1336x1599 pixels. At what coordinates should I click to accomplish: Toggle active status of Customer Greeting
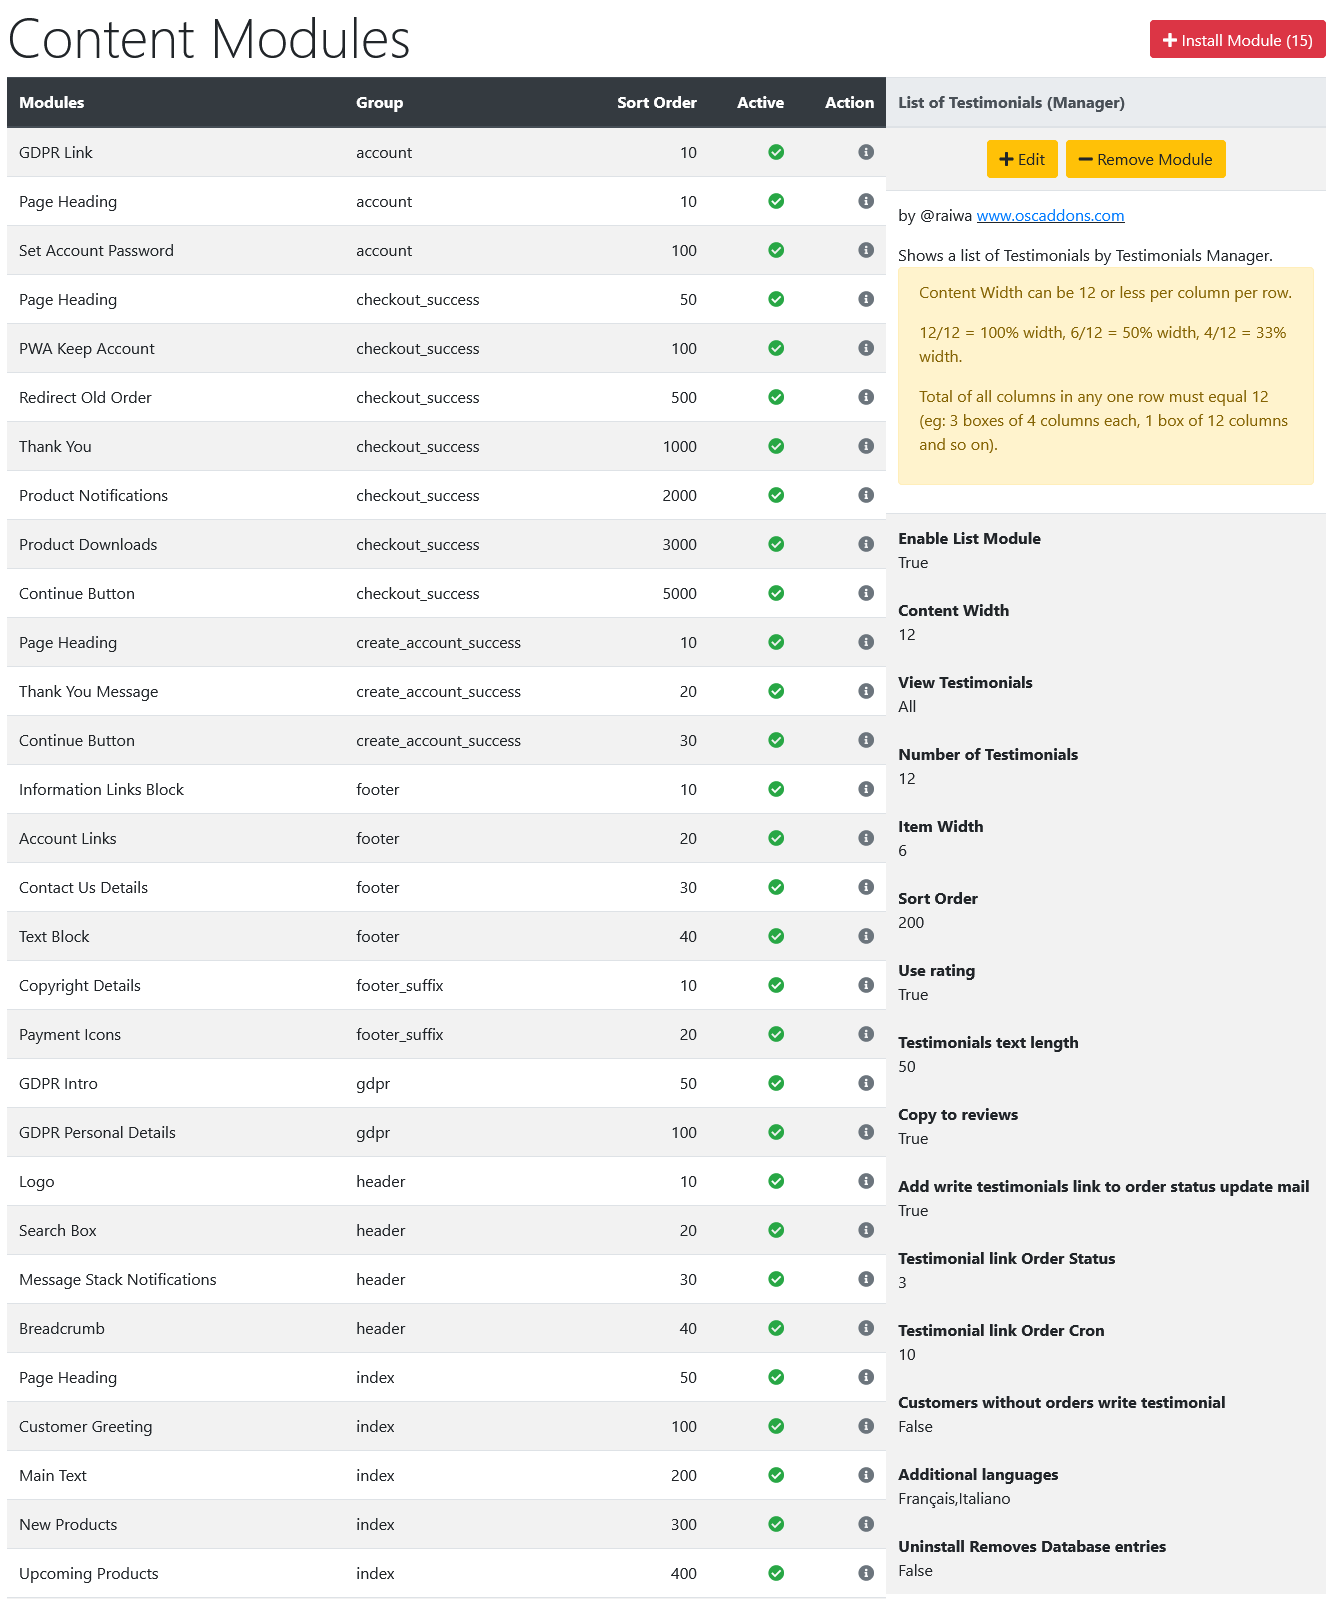coord(776,1426)
